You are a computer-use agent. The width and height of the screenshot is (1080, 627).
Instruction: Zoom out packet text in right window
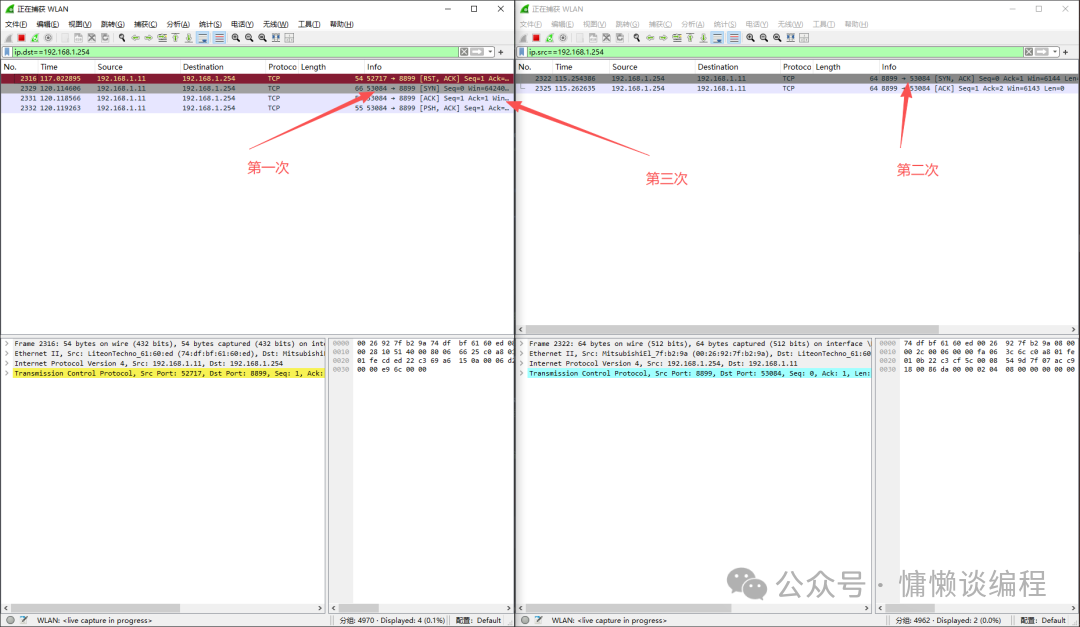(x=763, y=38)
